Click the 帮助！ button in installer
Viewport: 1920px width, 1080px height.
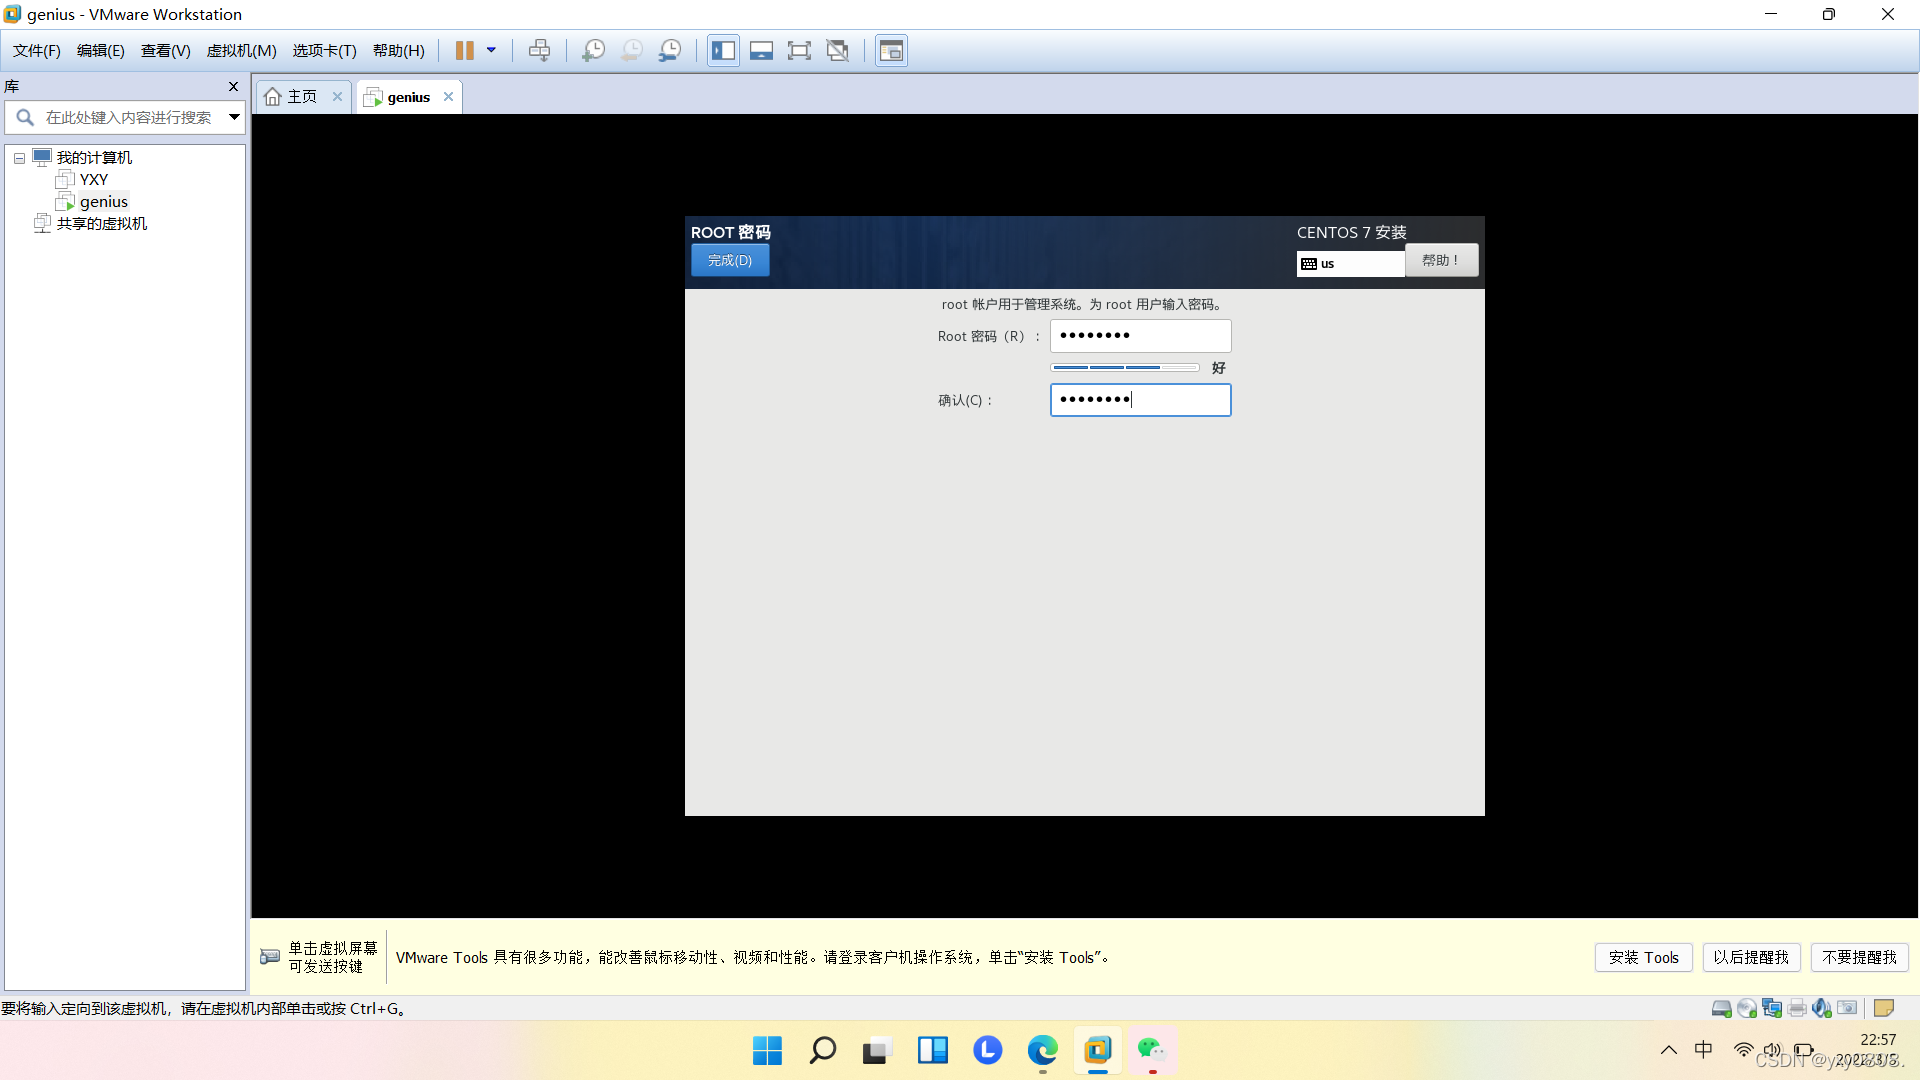point(1441,260)
